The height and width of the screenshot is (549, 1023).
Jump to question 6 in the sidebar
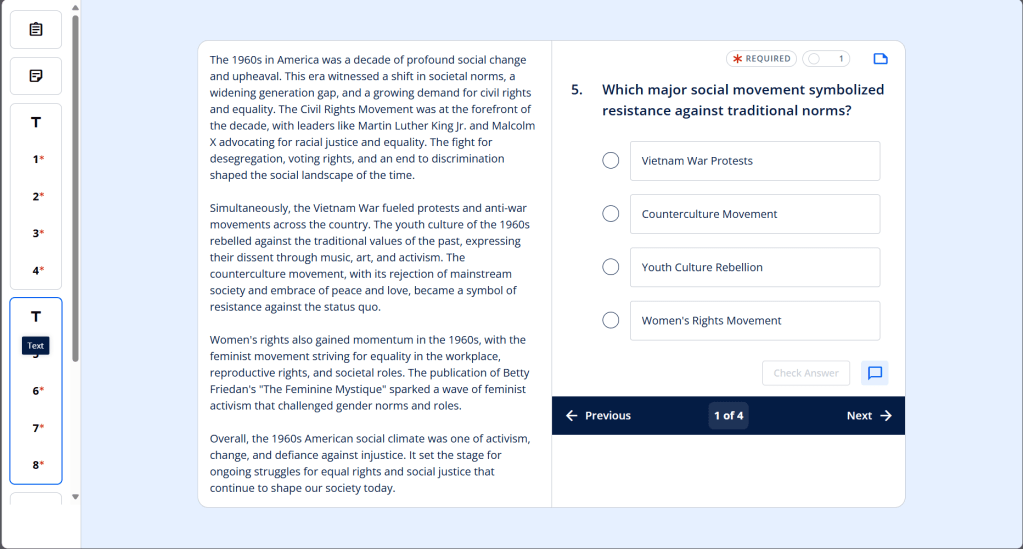(37, 391)
